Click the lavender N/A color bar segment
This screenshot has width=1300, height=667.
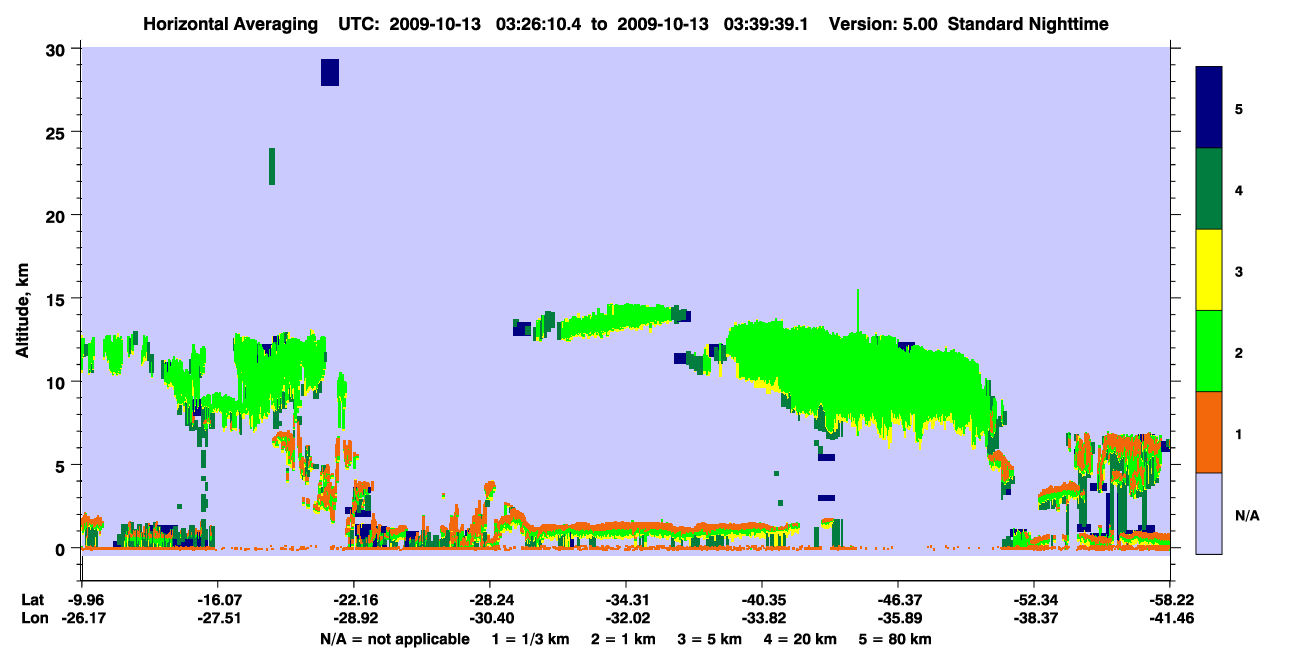coord(1209,513)
